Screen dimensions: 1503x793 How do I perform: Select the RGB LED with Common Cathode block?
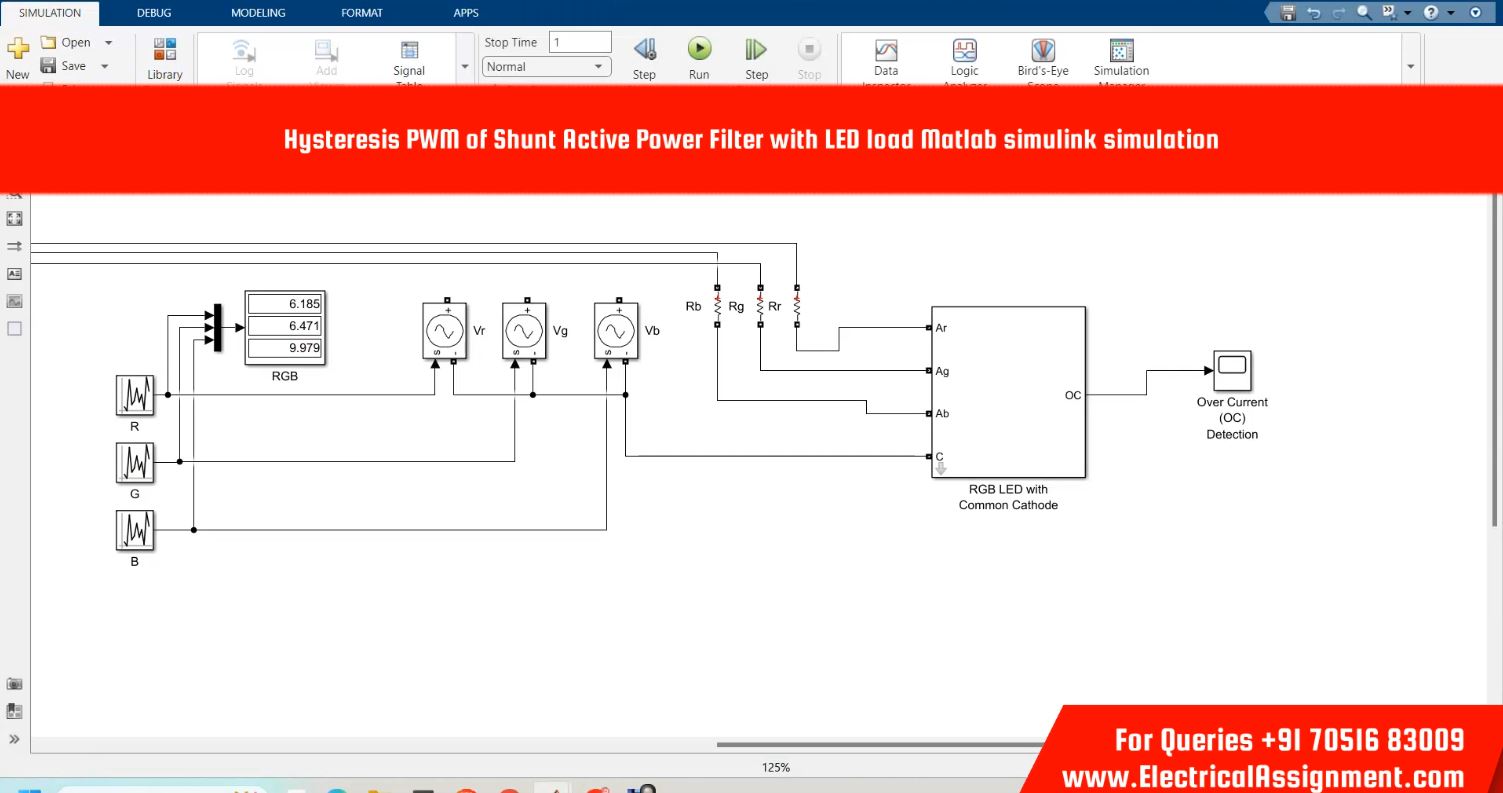[1008, 392]
